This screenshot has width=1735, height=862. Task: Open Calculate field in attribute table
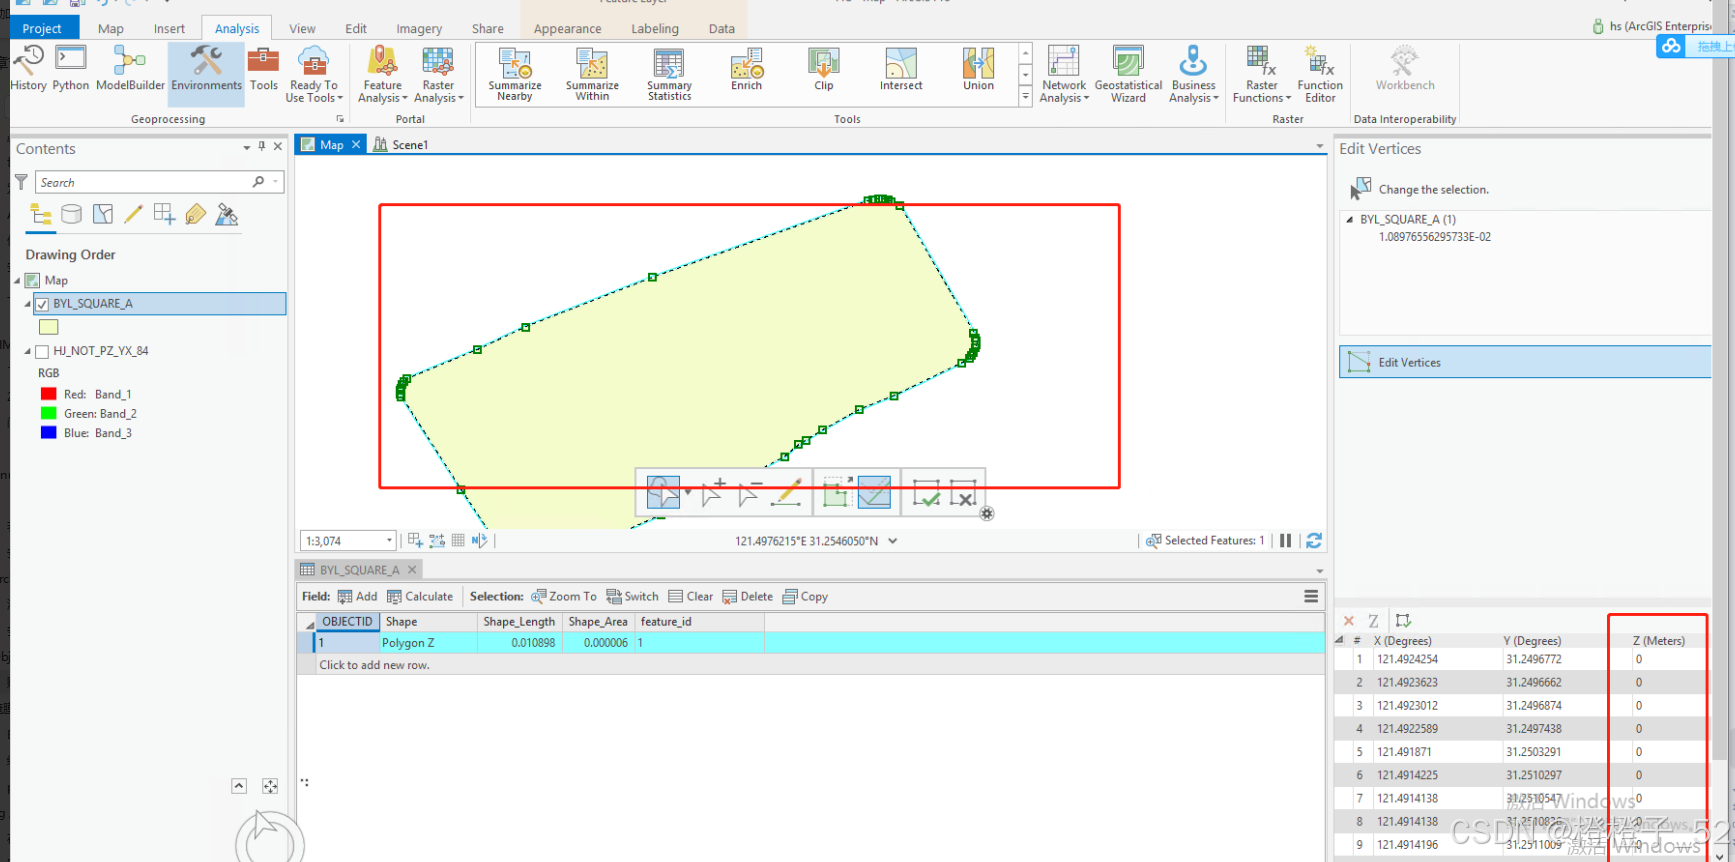pyautogui.click(x=420, y=597)
